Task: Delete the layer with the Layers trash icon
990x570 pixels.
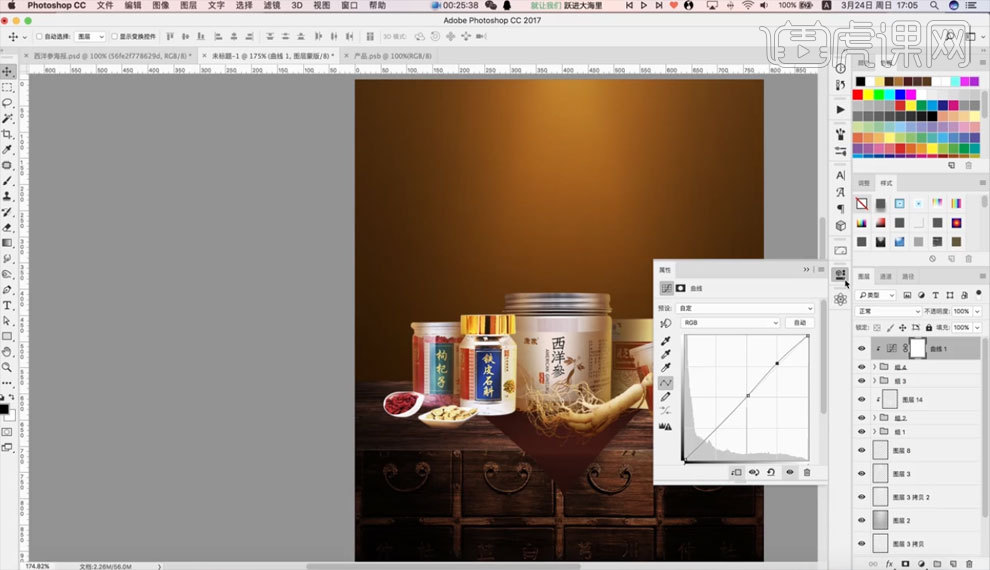Action: coord(969,564)
